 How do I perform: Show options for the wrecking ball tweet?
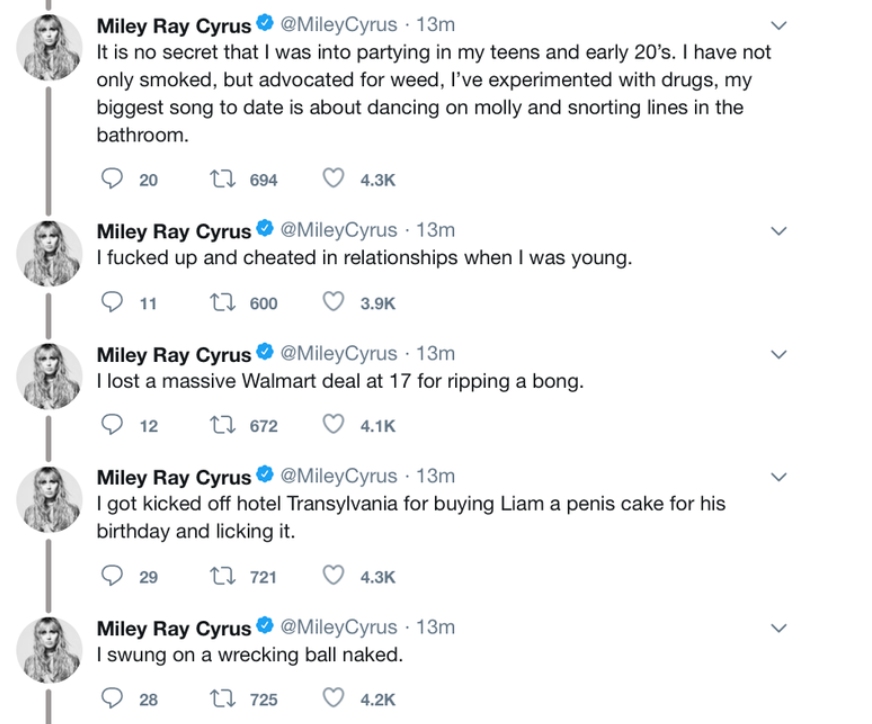click(780, 628)
